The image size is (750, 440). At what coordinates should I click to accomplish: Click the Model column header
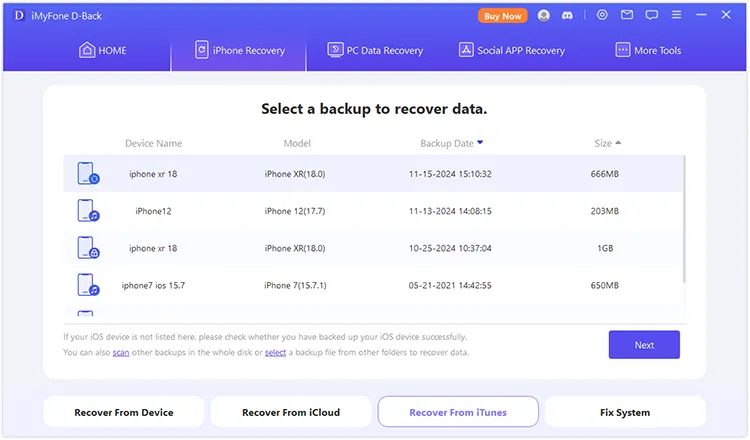click(297, 143)
